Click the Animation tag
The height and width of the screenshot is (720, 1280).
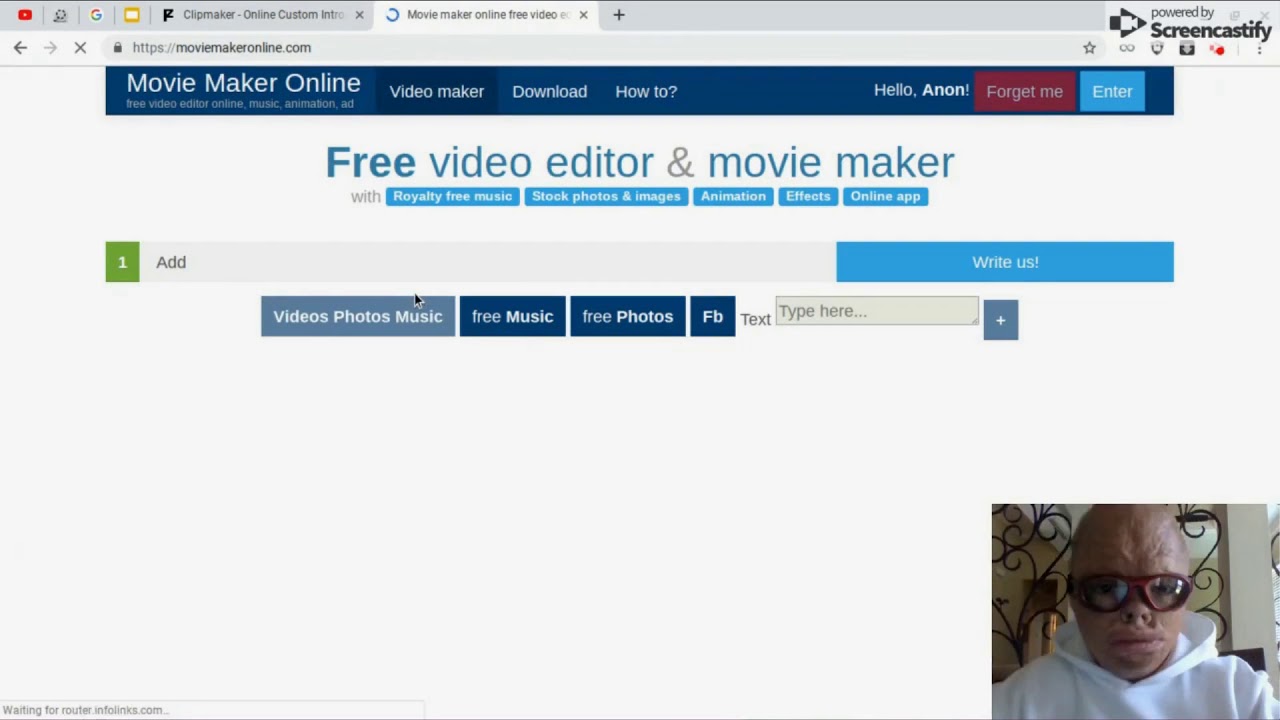733,196
